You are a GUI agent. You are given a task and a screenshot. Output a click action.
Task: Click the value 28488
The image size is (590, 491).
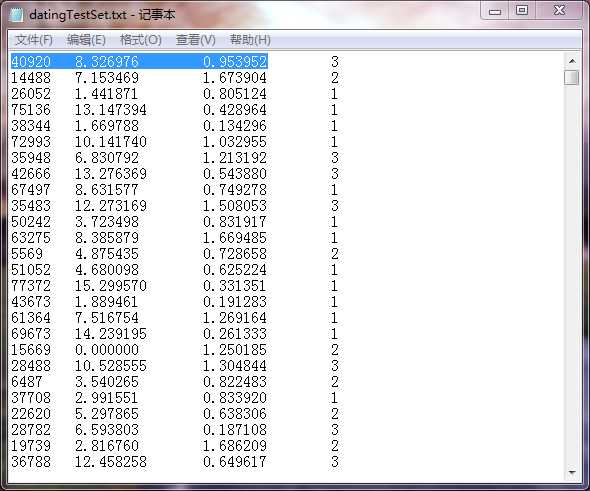tap(31, 366)
